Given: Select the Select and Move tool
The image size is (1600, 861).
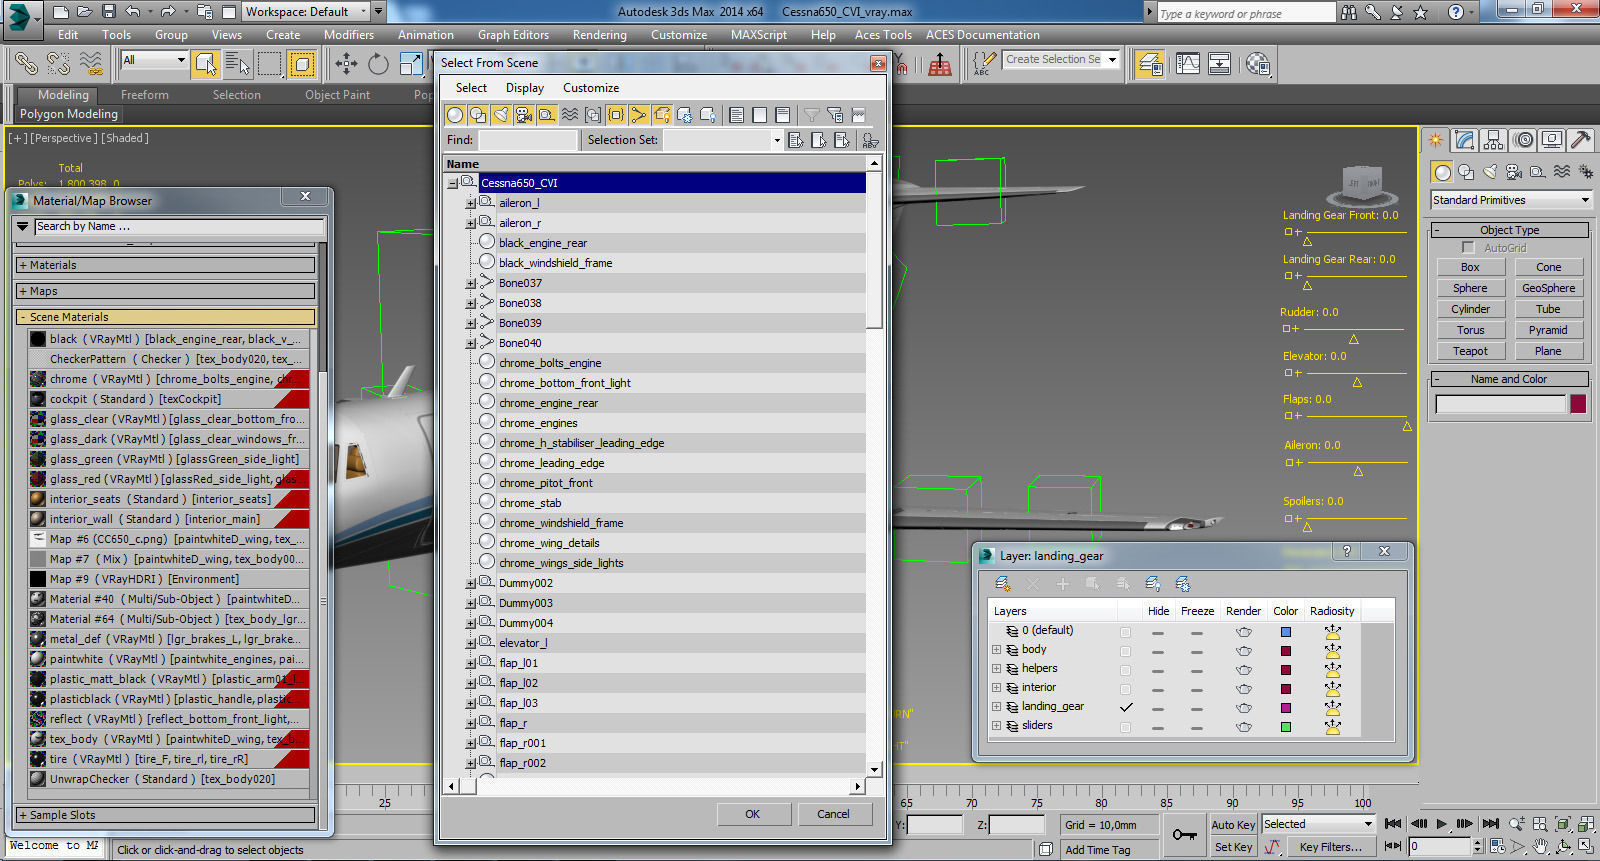Looking at the screenshot, I should point(346,64).
